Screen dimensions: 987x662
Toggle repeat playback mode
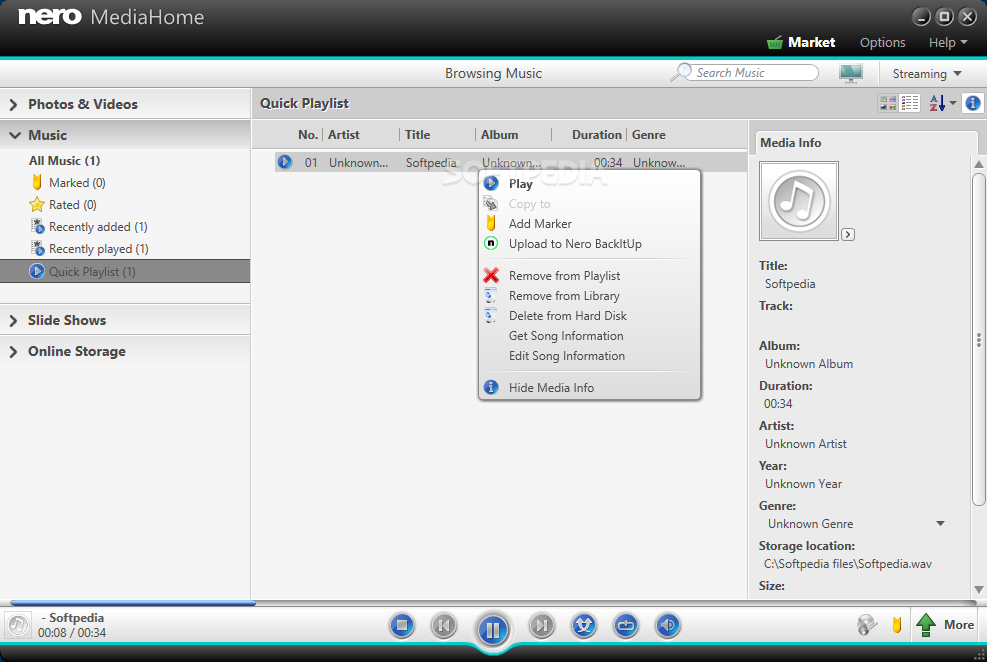coord(626,626)
